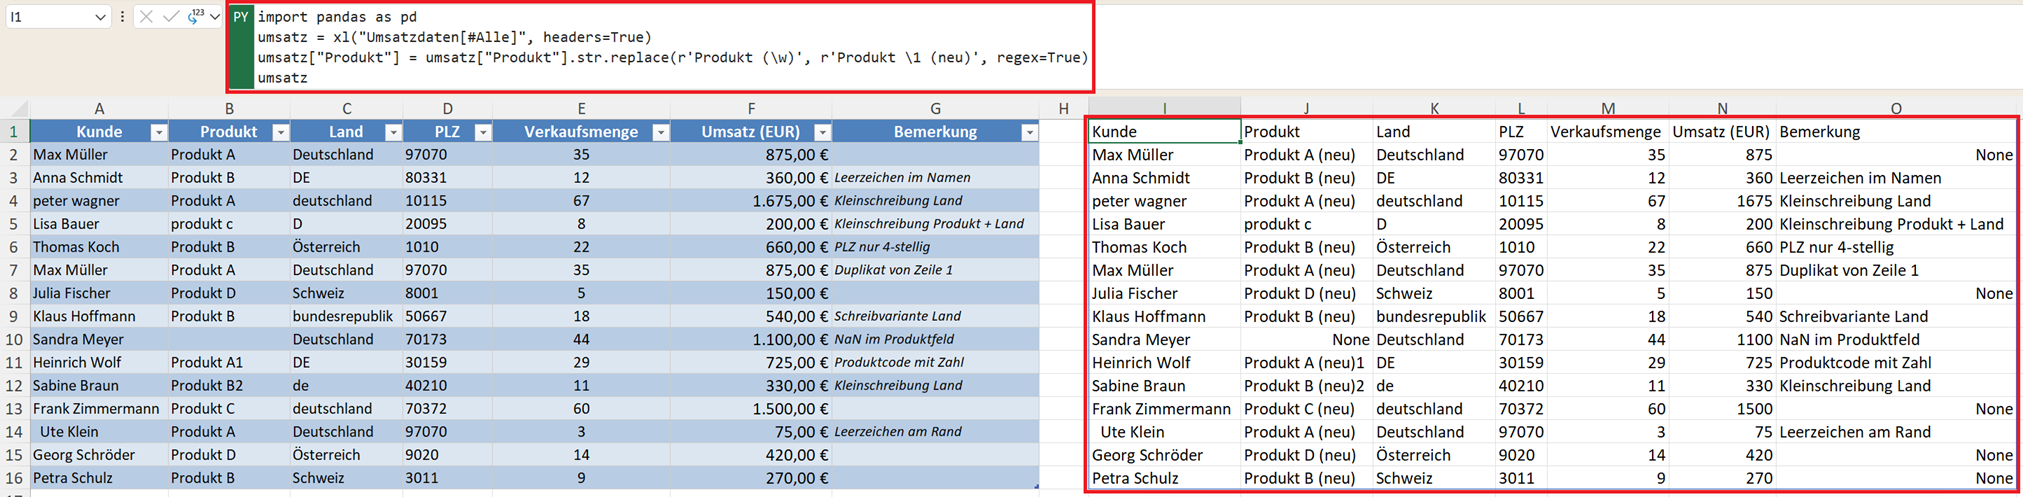Viewport: 2023px width, 497px height.
Task: Click the Python output type icon
Action: [x=195, y=16]
